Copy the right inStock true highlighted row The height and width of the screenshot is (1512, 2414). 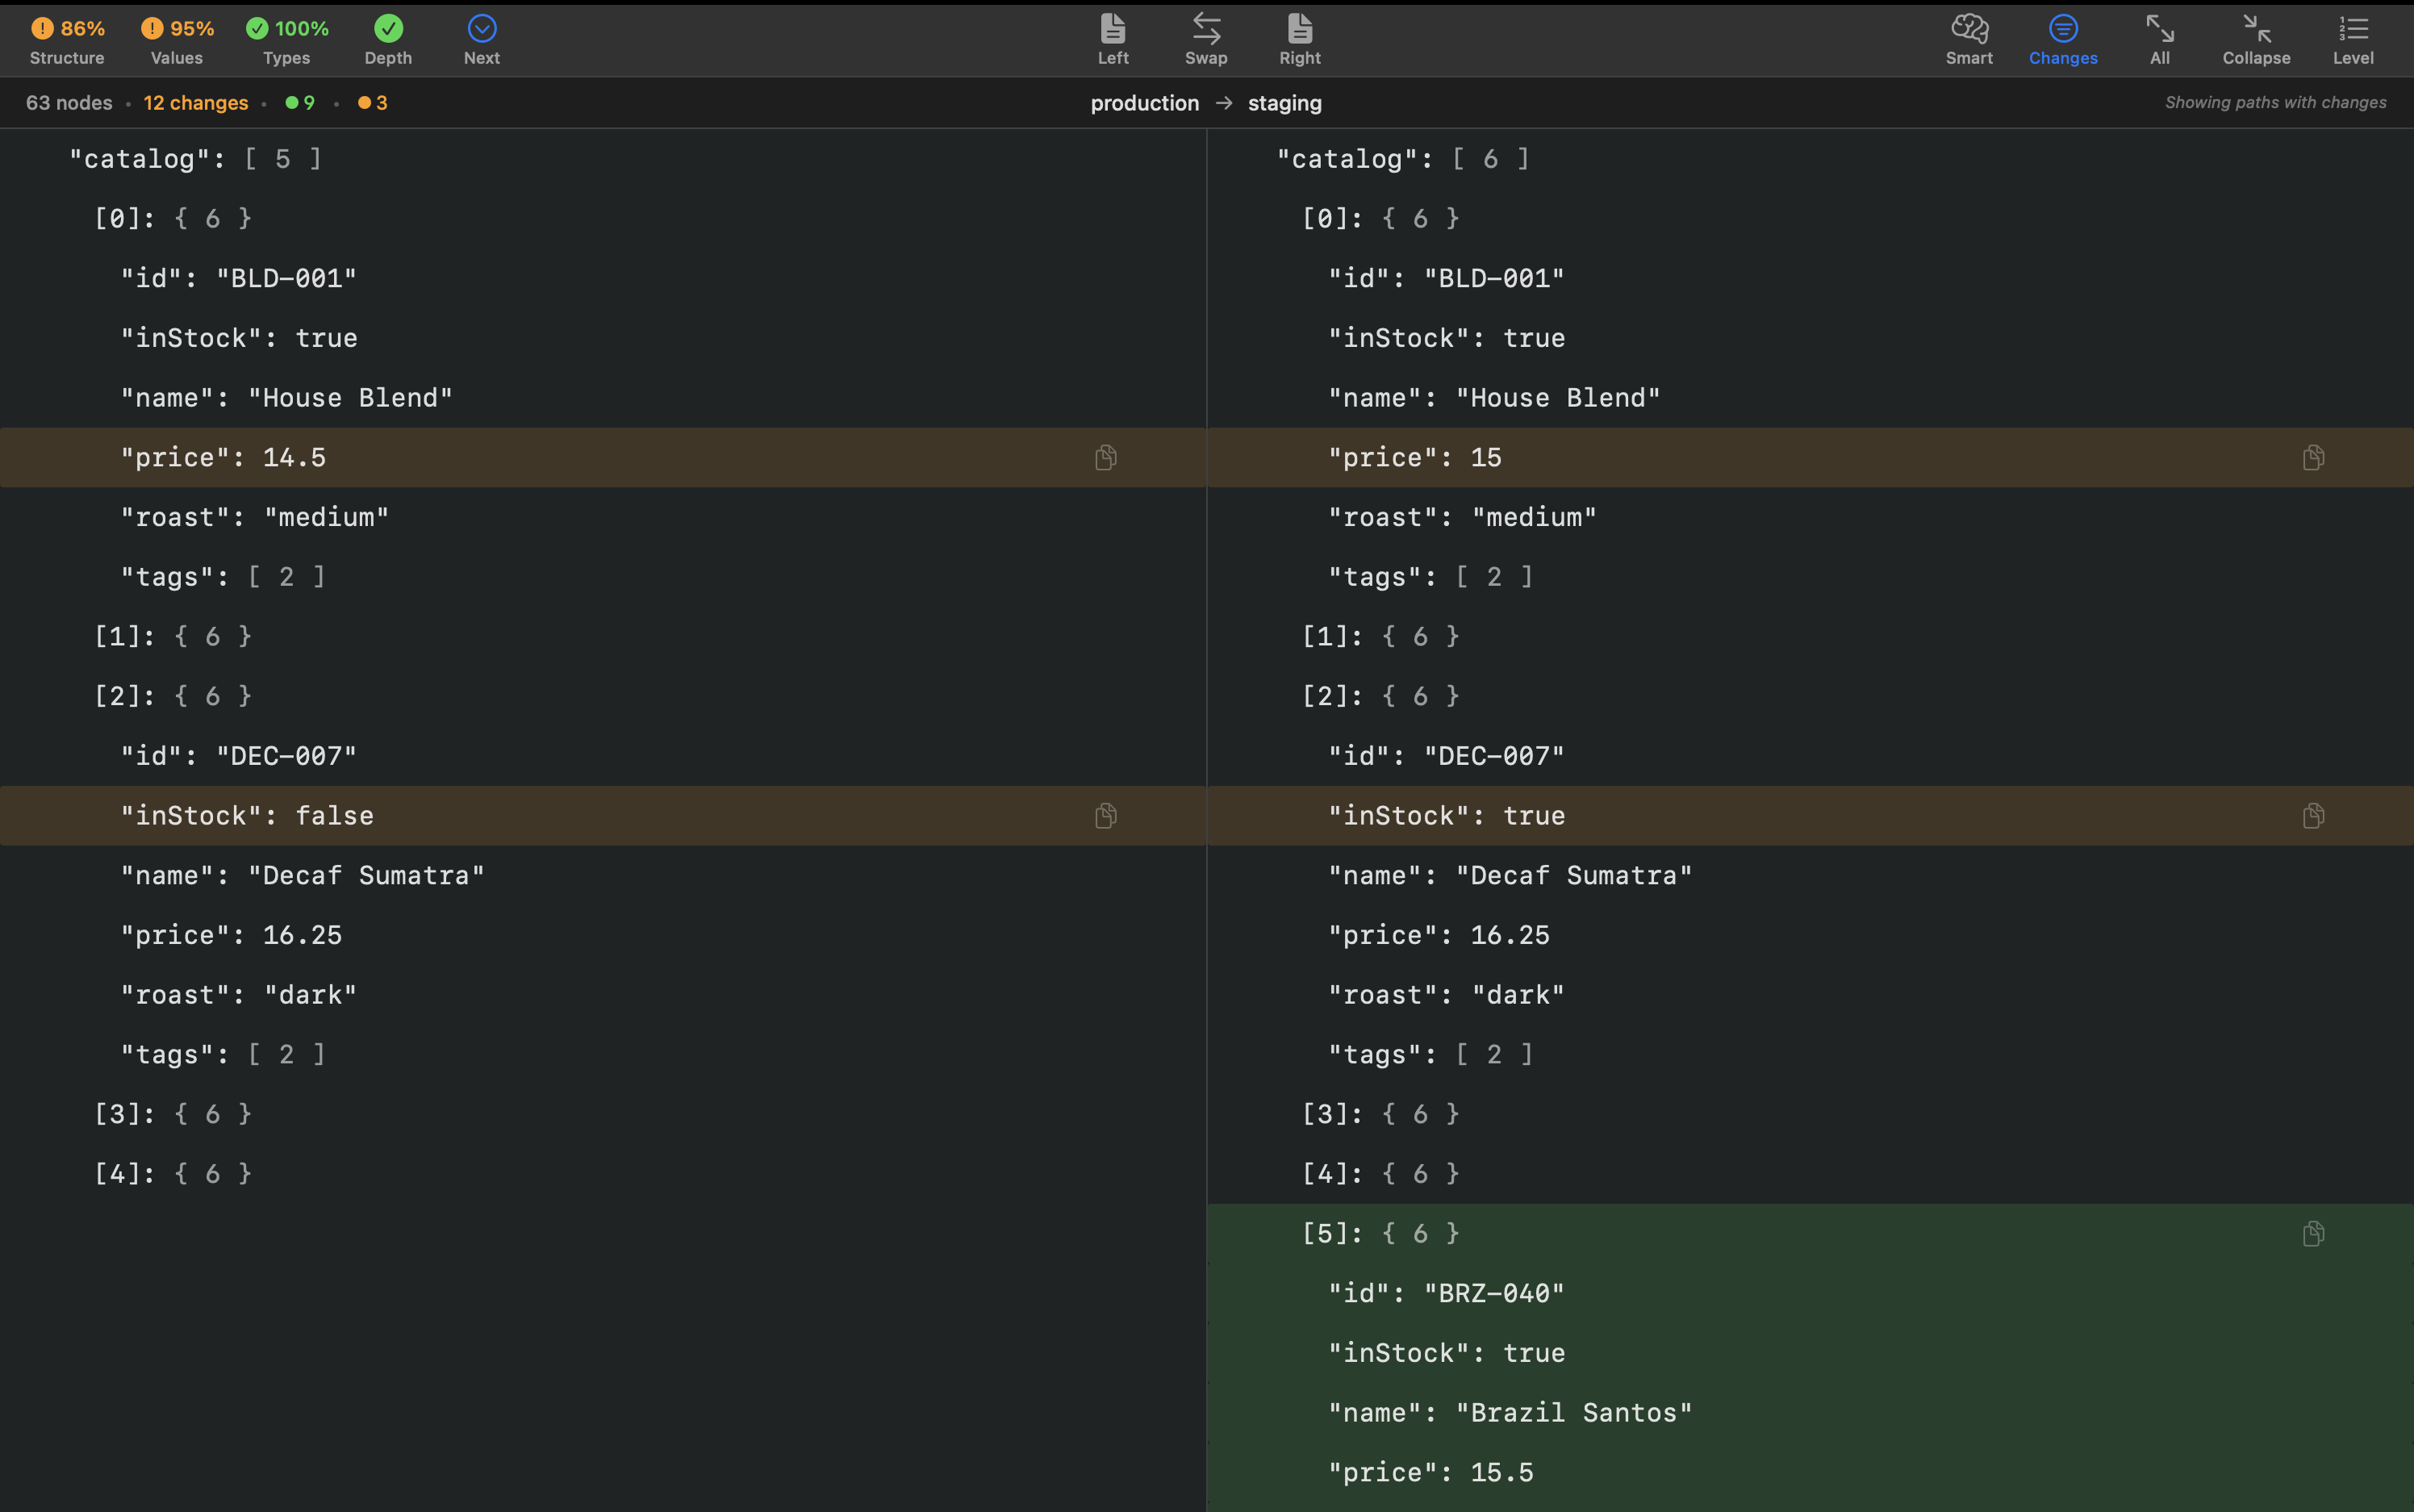click(2313, 816)
